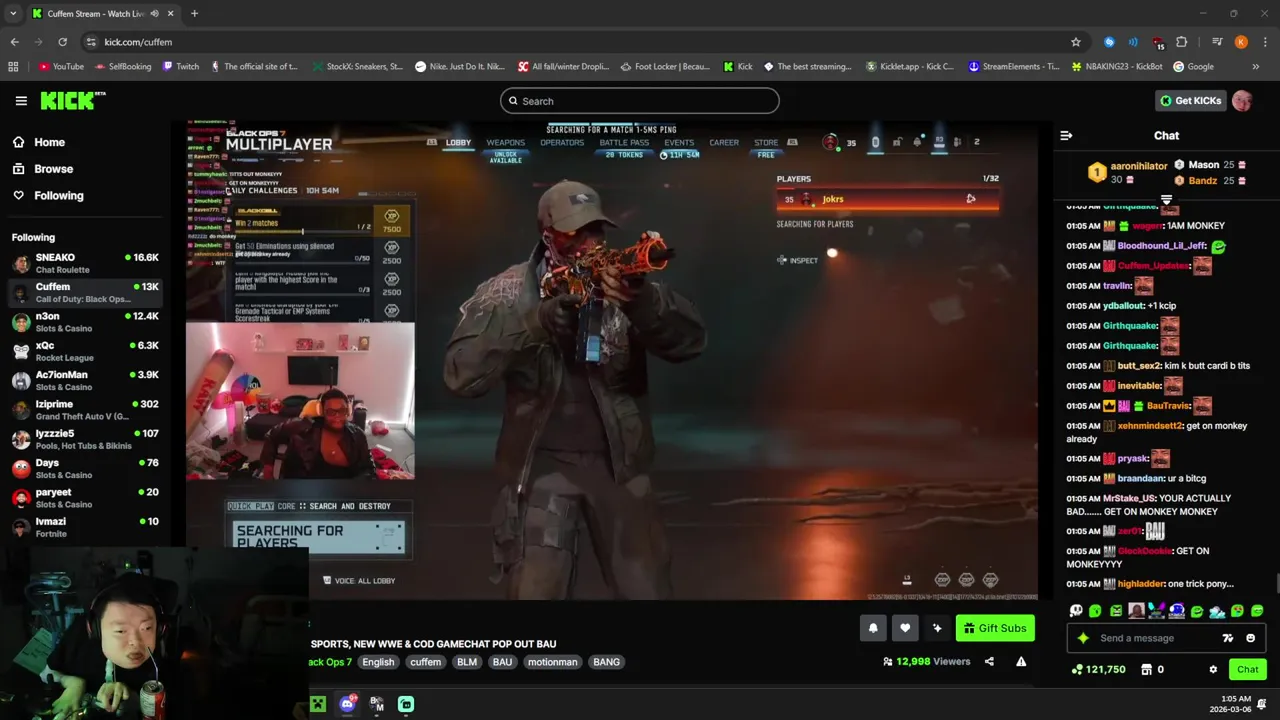Open the user profile avatar menu
The width and height of the screenshot is (1280, 720).
tap(1242, 101)
